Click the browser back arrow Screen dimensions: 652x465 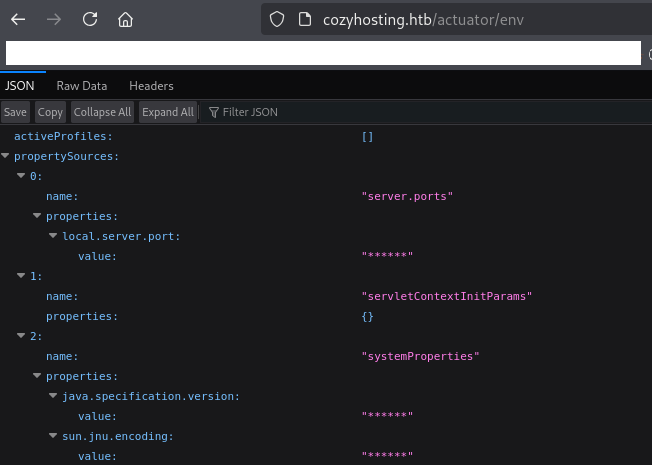click(19, 19)
